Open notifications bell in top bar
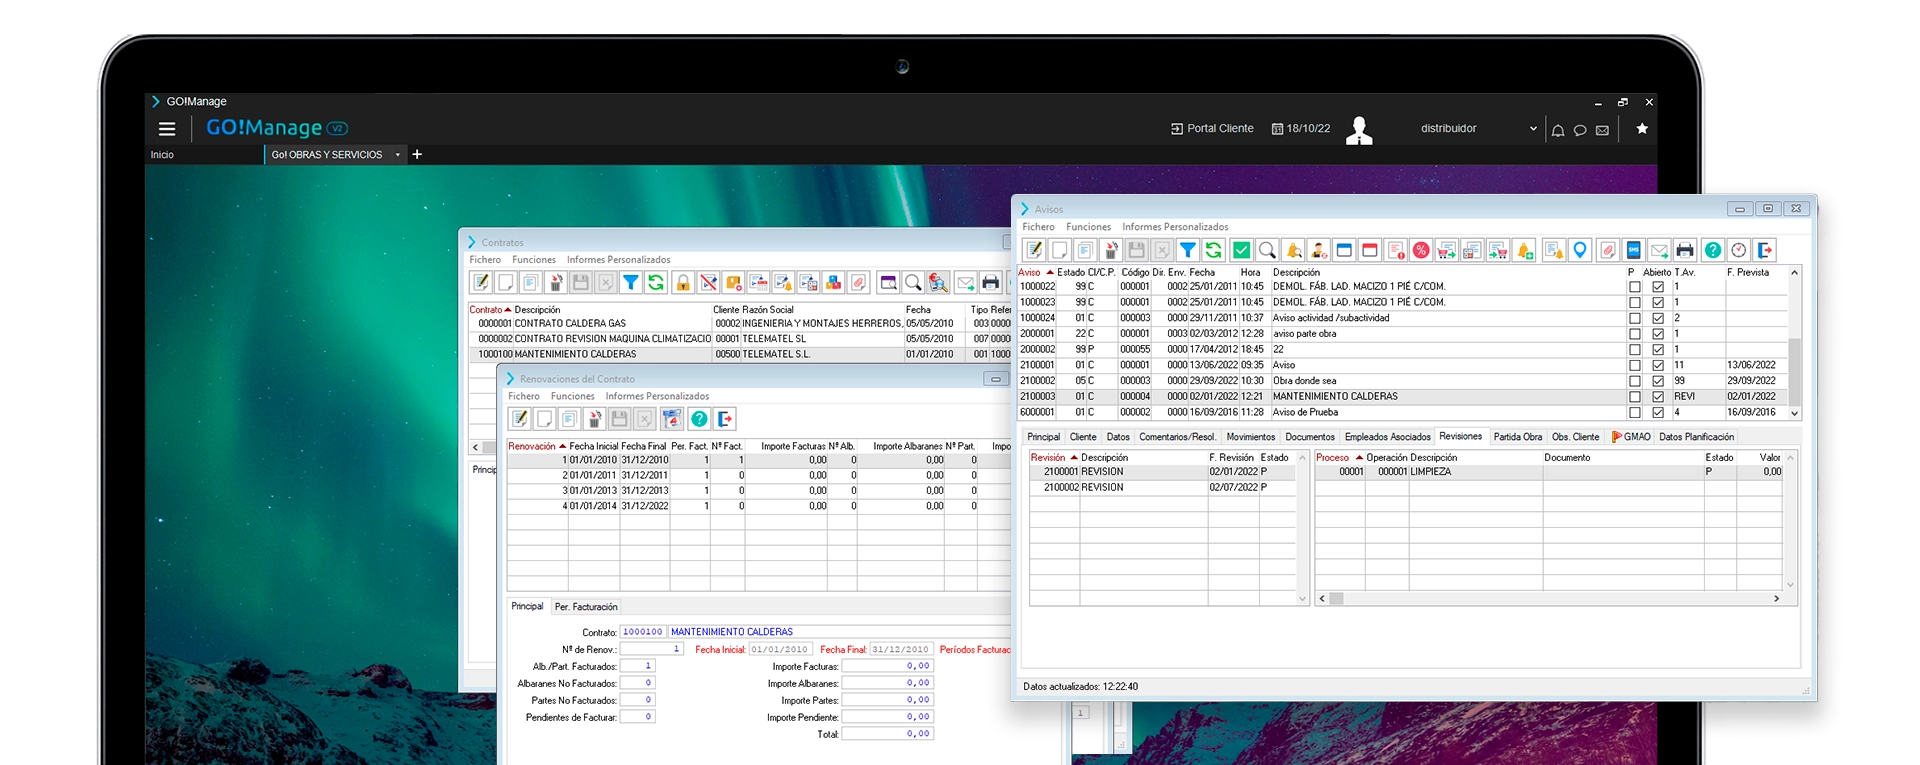1920x765 pixels. (x=1557, y=130)
